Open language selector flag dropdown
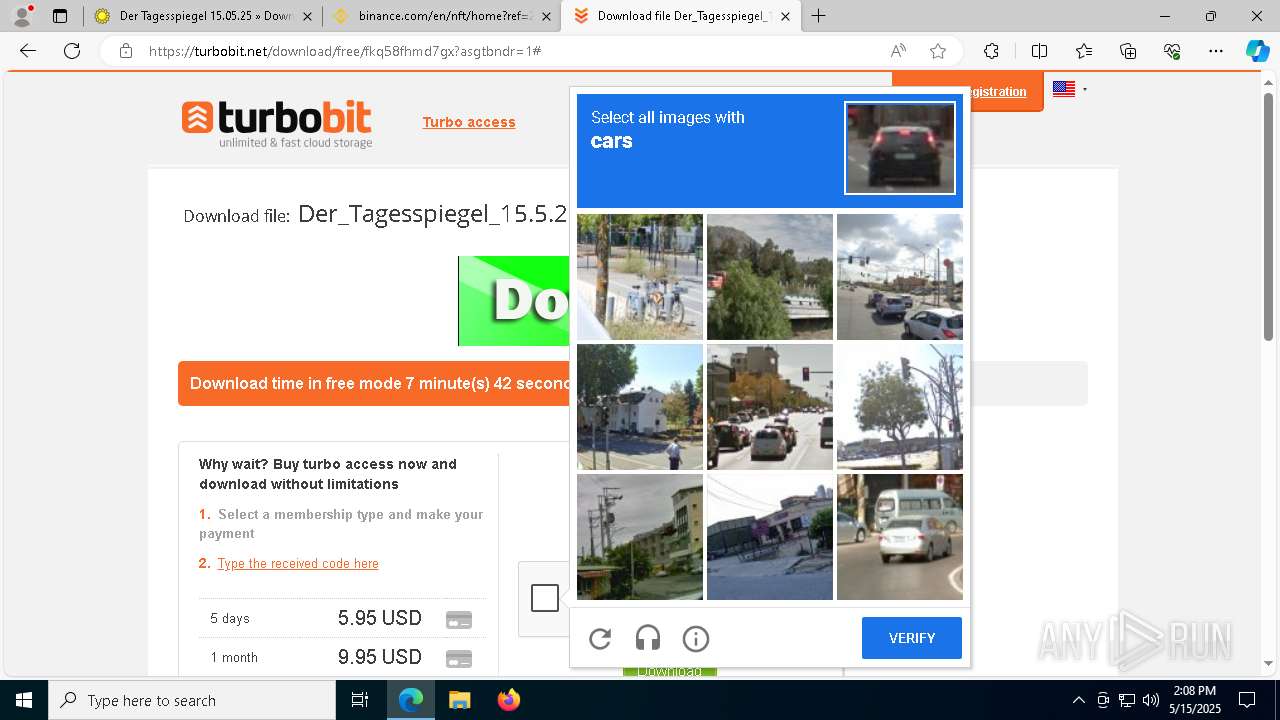1280x720 pixels. tap(1069, 89)
